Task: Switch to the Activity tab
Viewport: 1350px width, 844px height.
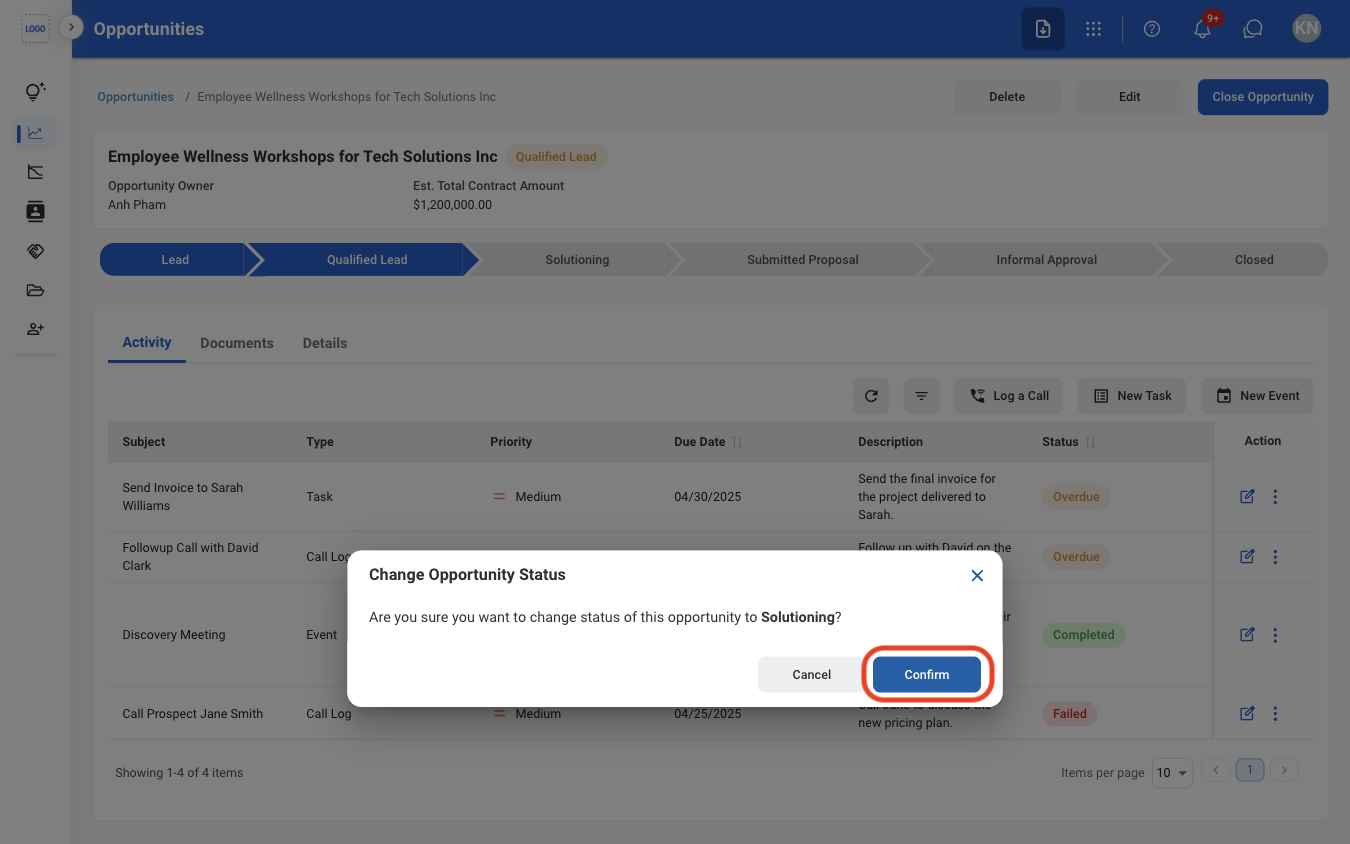Action: pos(147,343)
